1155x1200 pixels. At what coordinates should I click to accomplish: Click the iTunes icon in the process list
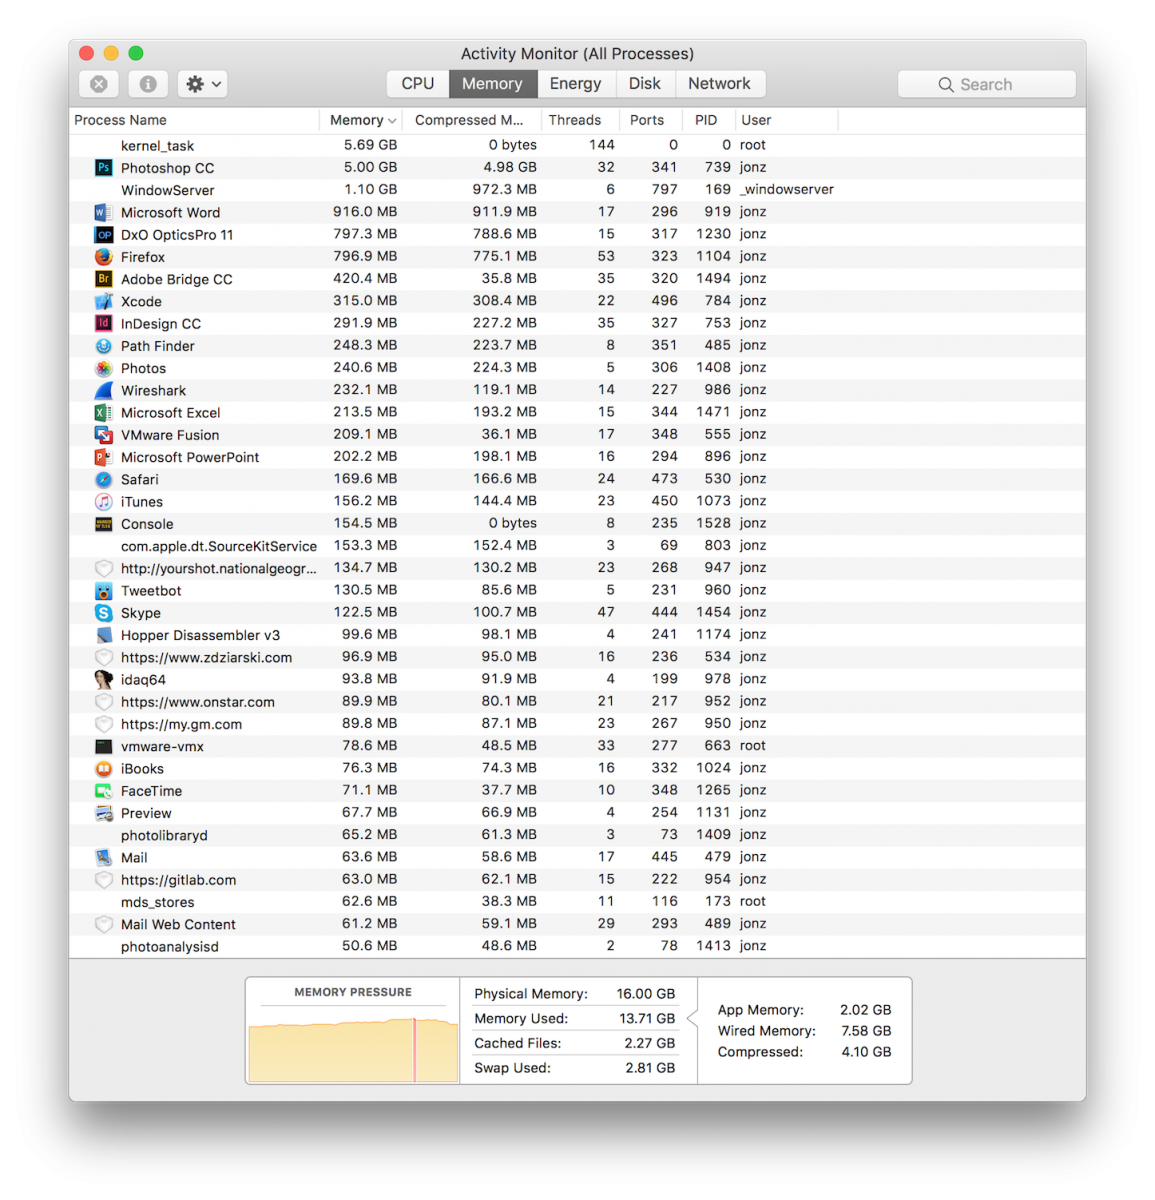pos(103,501)
